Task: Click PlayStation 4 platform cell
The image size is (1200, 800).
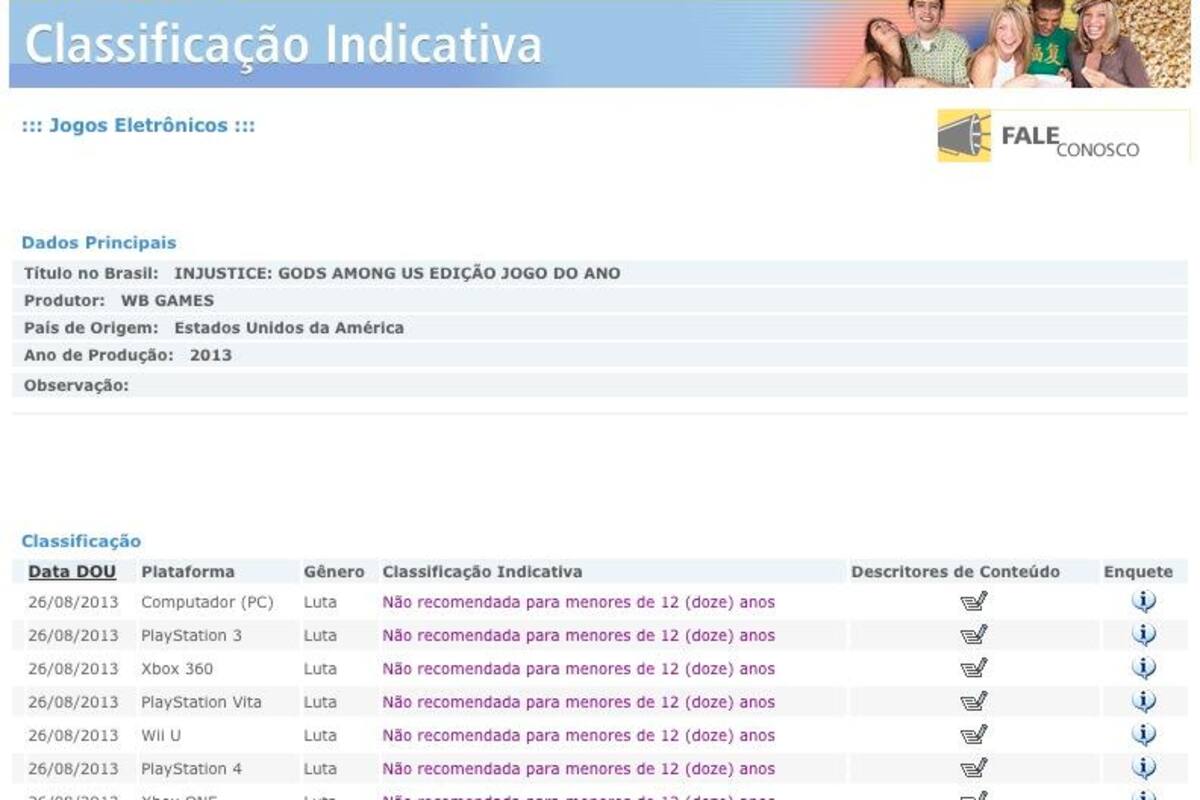Action: pyautogui.click(x=191, y=768)
